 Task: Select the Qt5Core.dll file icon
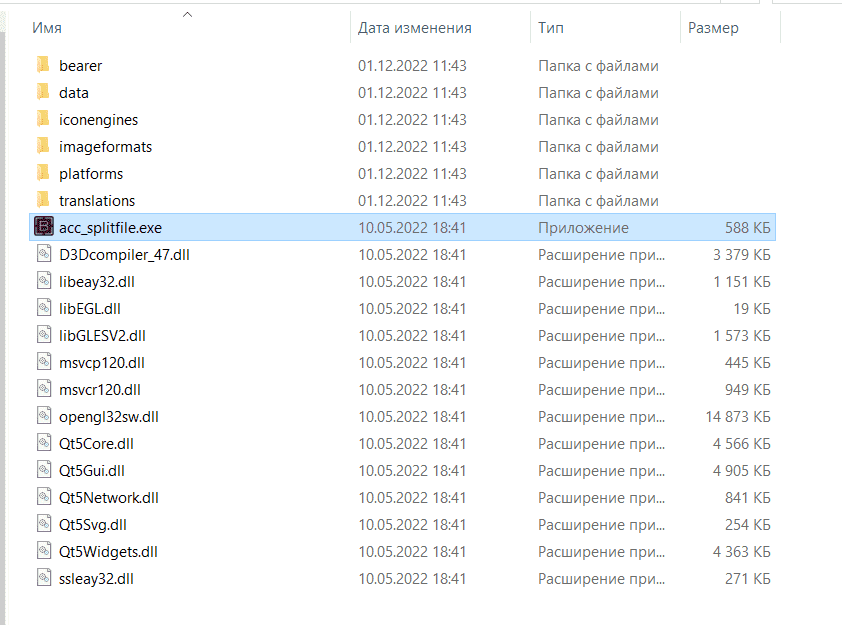point(44,442)
